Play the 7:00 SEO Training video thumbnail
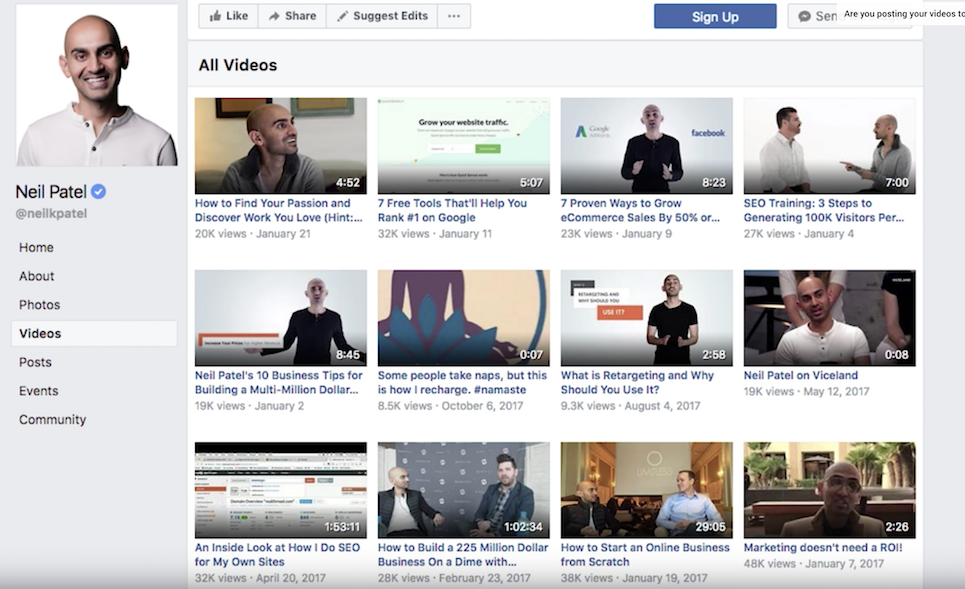 pos(829,146)
